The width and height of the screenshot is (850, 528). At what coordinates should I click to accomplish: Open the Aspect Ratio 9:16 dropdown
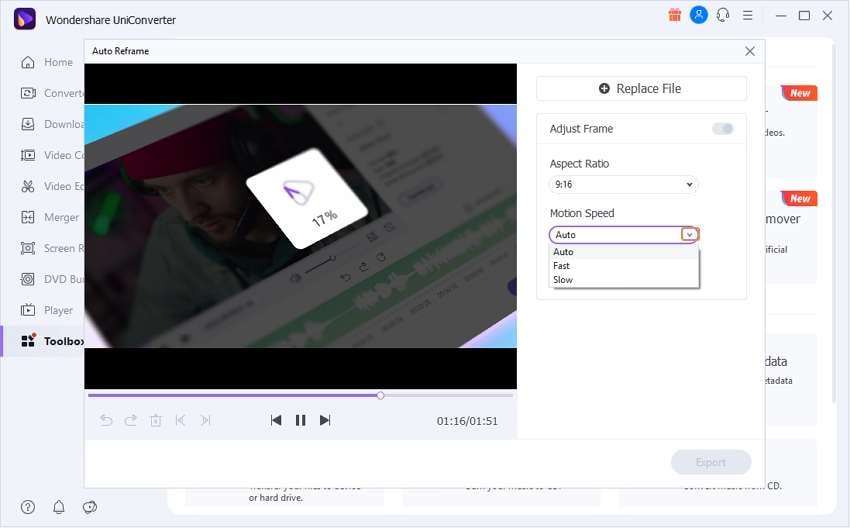623,185
